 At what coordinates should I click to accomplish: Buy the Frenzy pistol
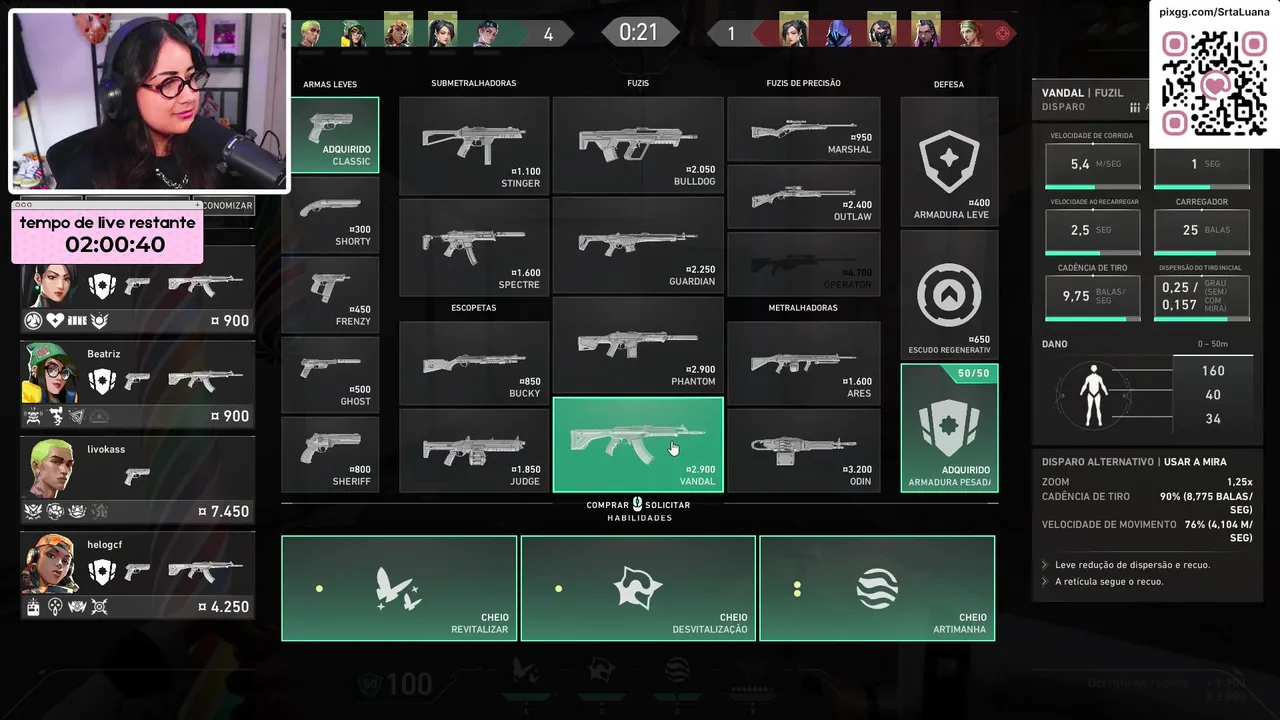(330, 295)
